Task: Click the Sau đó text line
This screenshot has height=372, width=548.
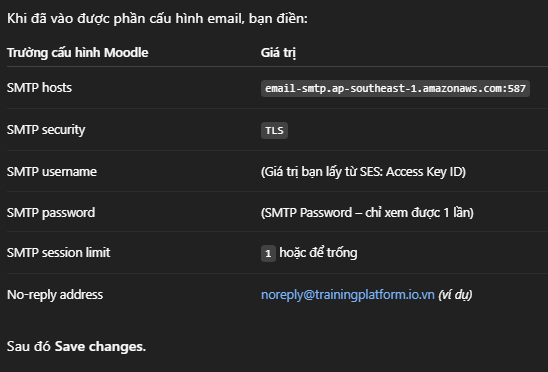Action: tap(76, 346)
